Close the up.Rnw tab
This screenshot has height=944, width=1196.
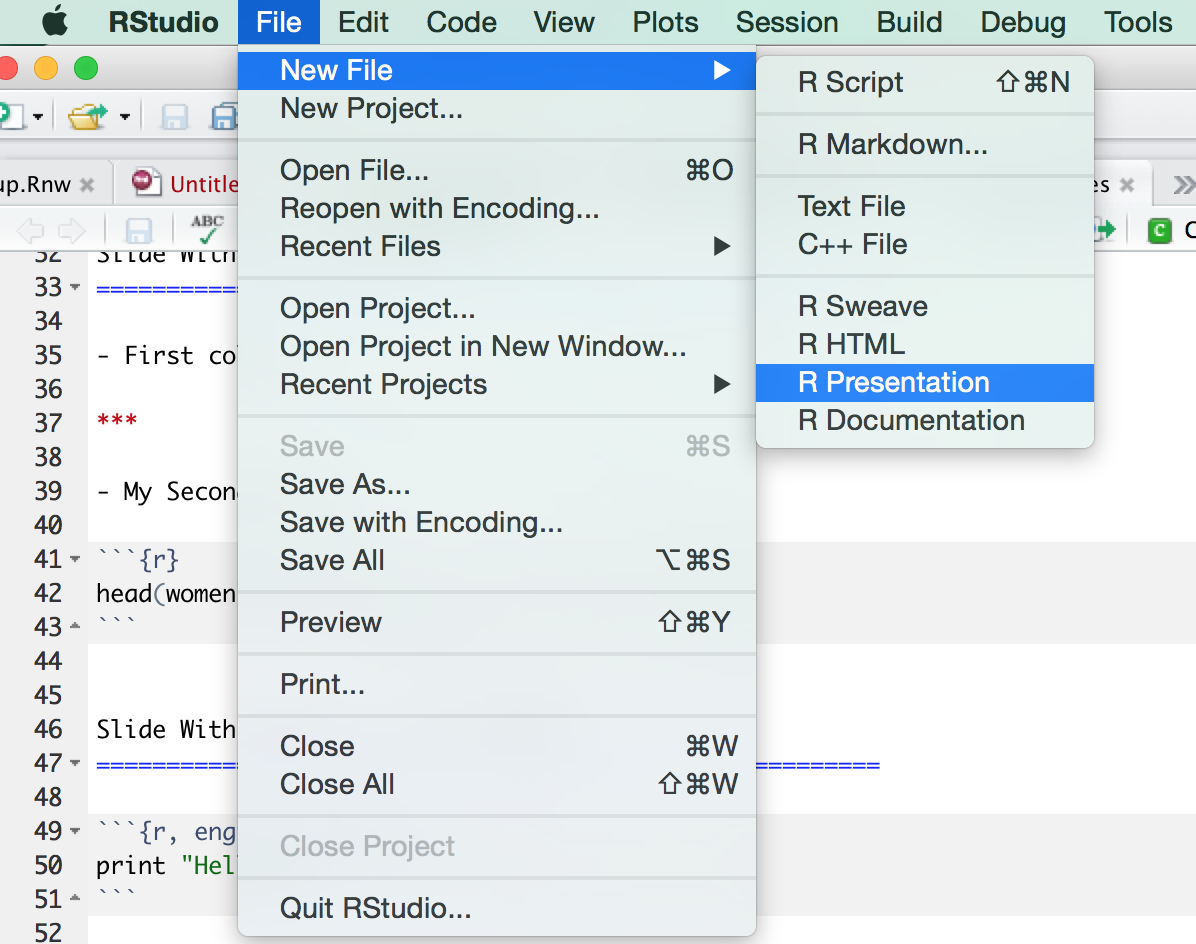click(x=87, y=185)
